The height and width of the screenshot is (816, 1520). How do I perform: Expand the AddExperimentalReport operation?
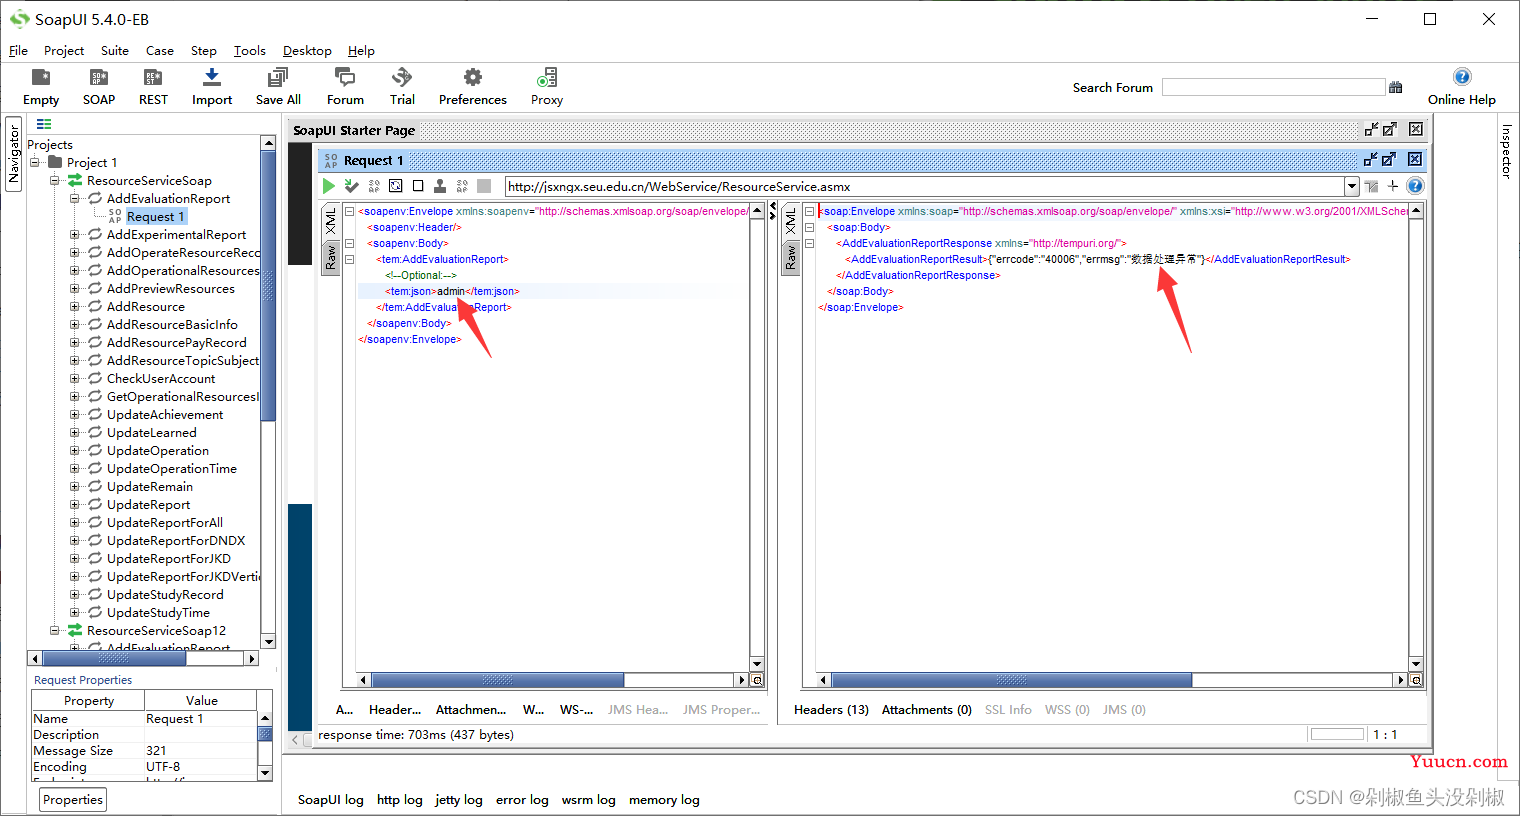pos(75,234)
